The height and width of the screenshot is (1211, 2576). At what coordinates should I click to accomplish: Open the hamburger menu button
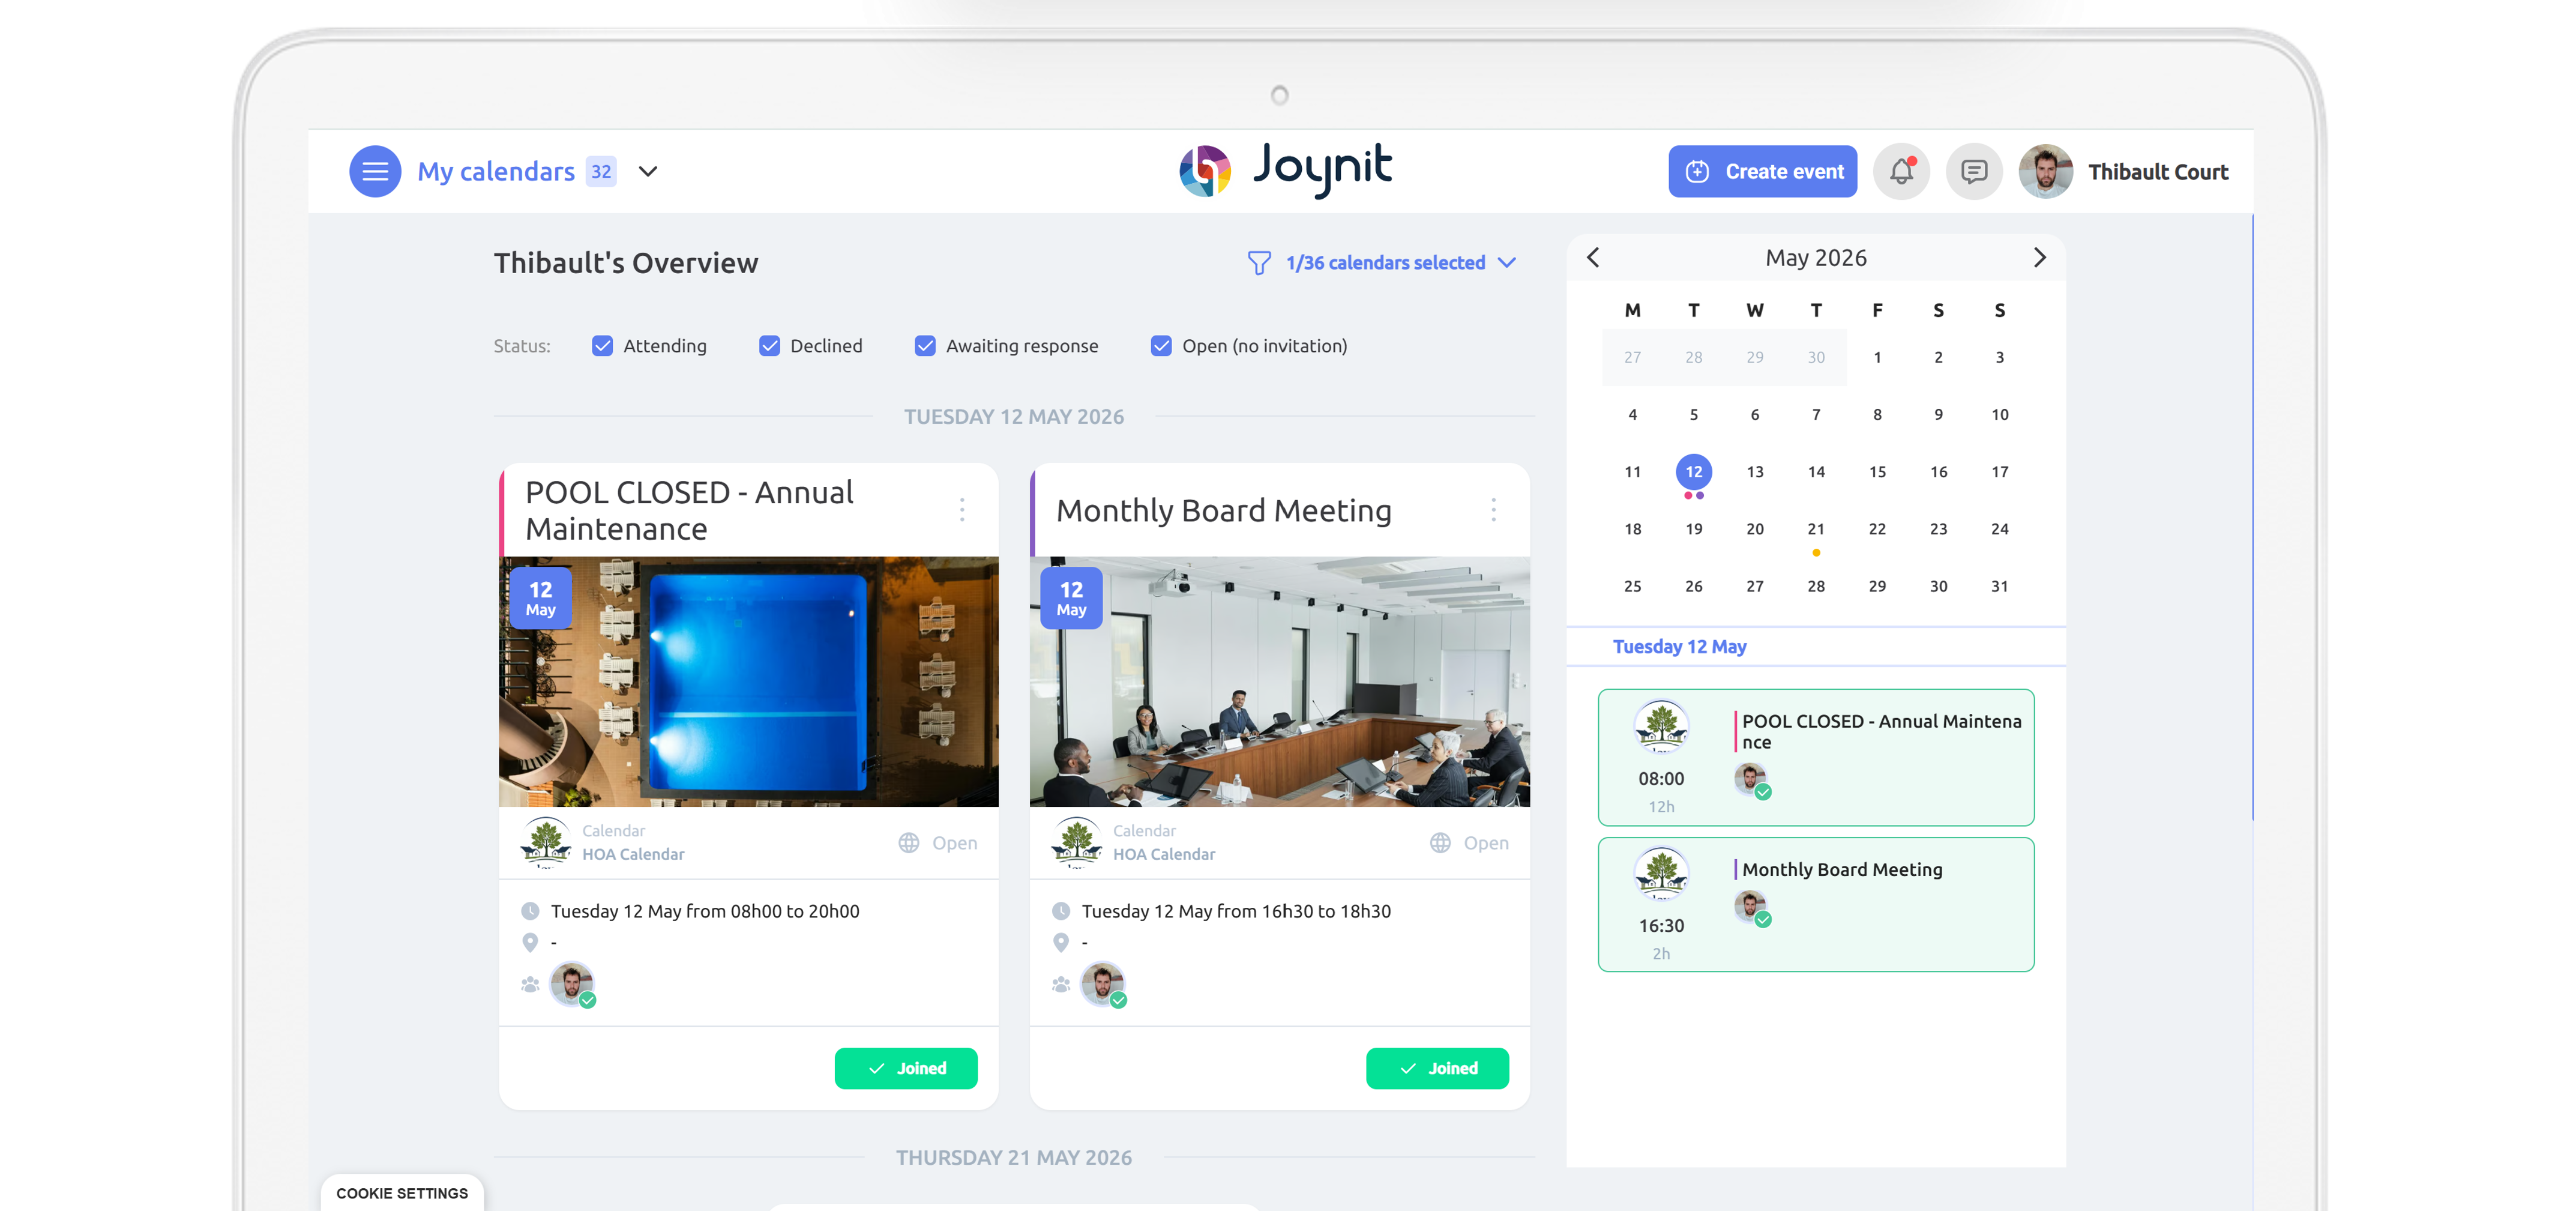tap(375, 171)
